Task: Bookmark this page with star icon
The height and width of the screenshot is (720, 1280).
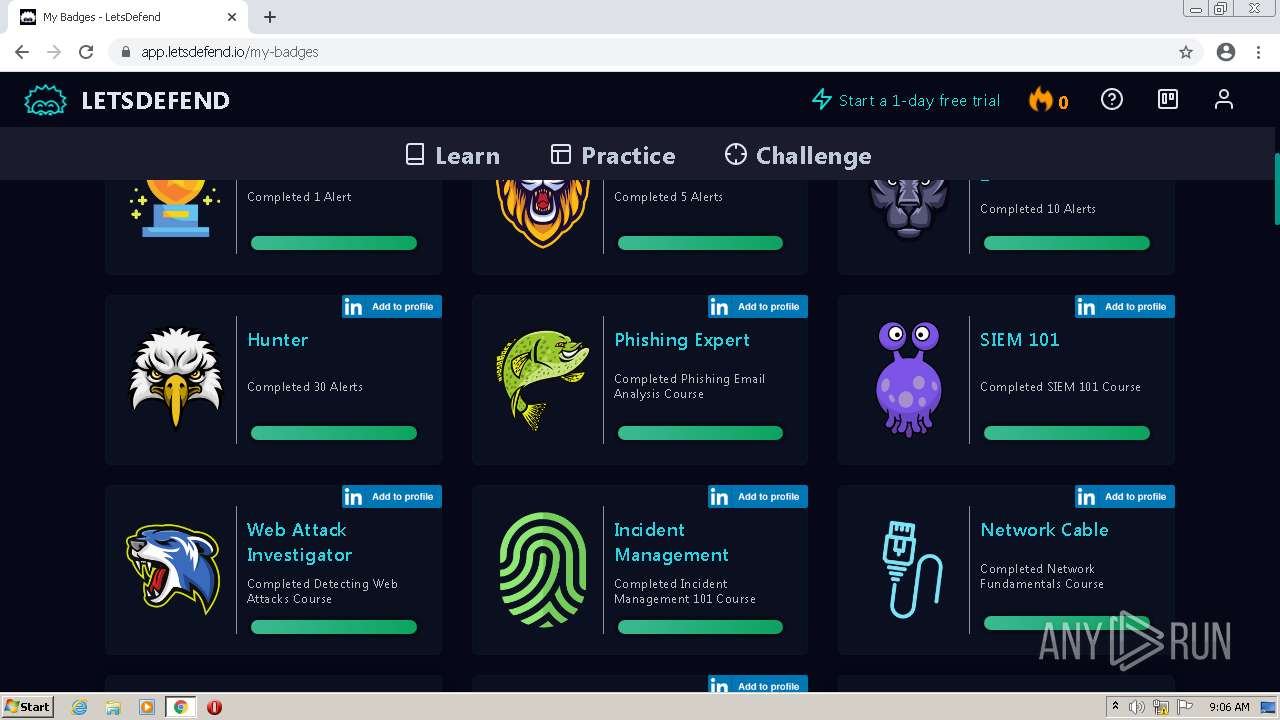Action: coord(1186,52)
